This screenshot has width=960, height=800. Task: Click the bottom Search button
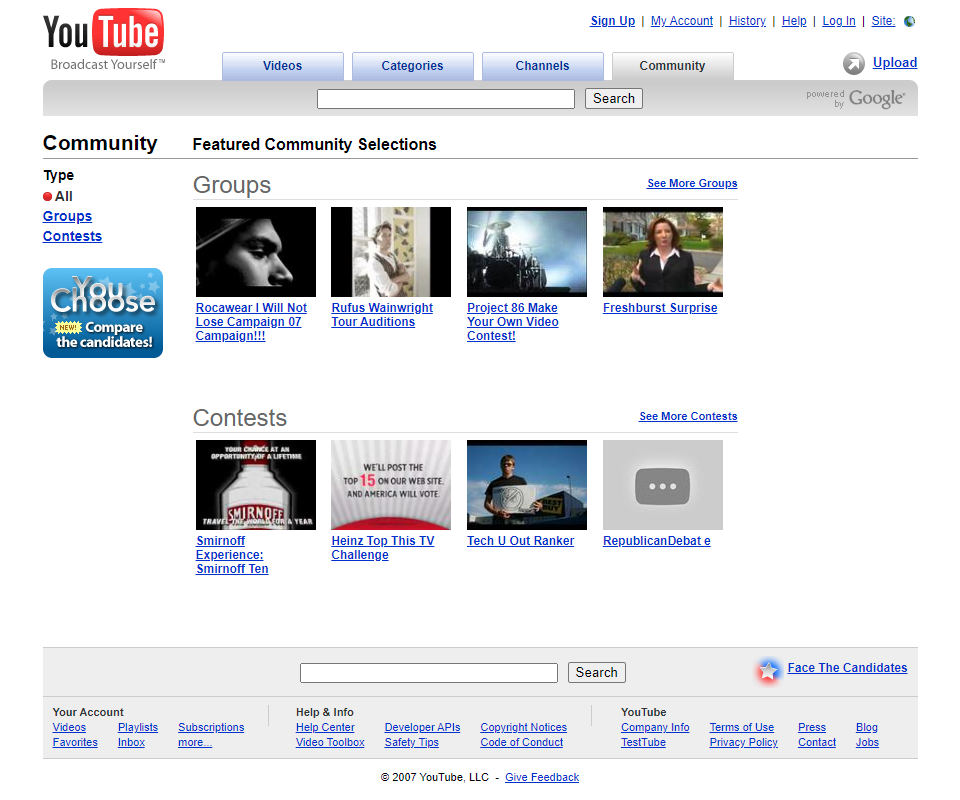click(596, 673)
